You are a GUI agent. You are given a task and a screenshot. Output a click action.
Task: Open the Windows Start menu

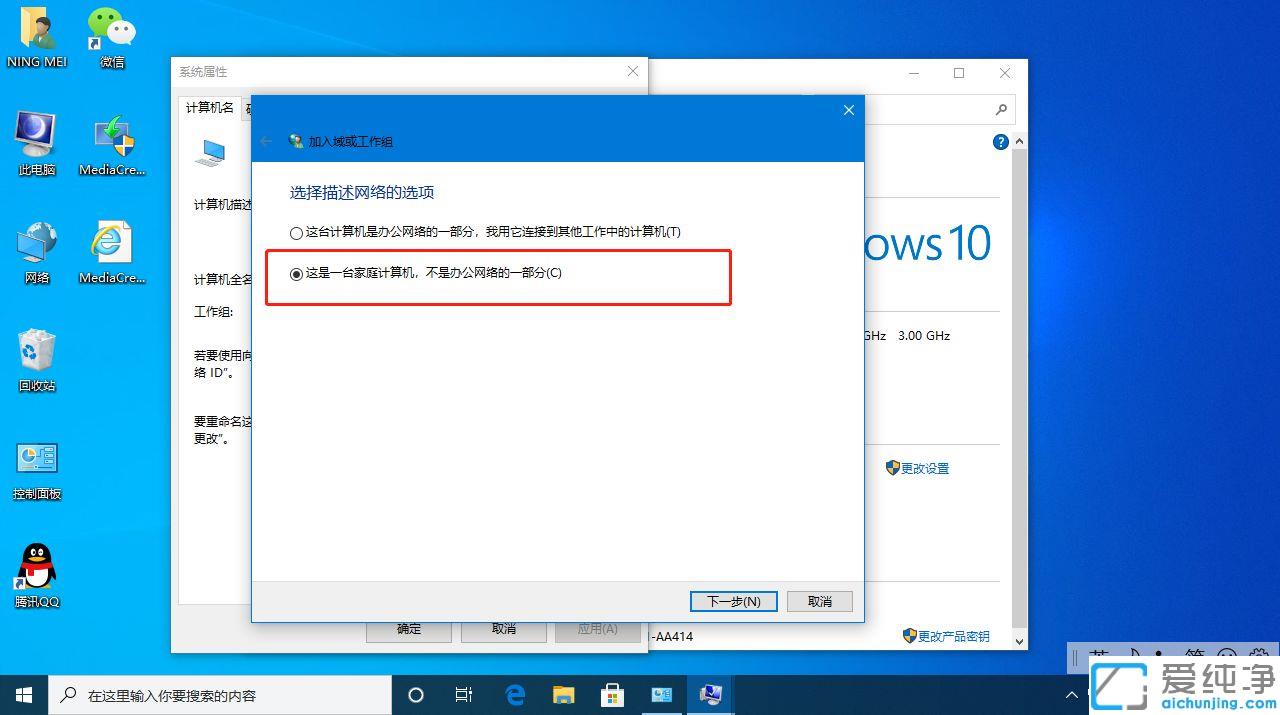(x=22, y=694)
